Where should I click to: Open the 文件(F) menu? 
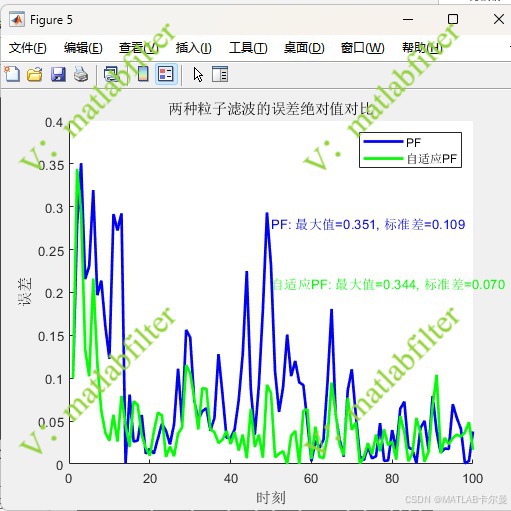click(28, 48)
